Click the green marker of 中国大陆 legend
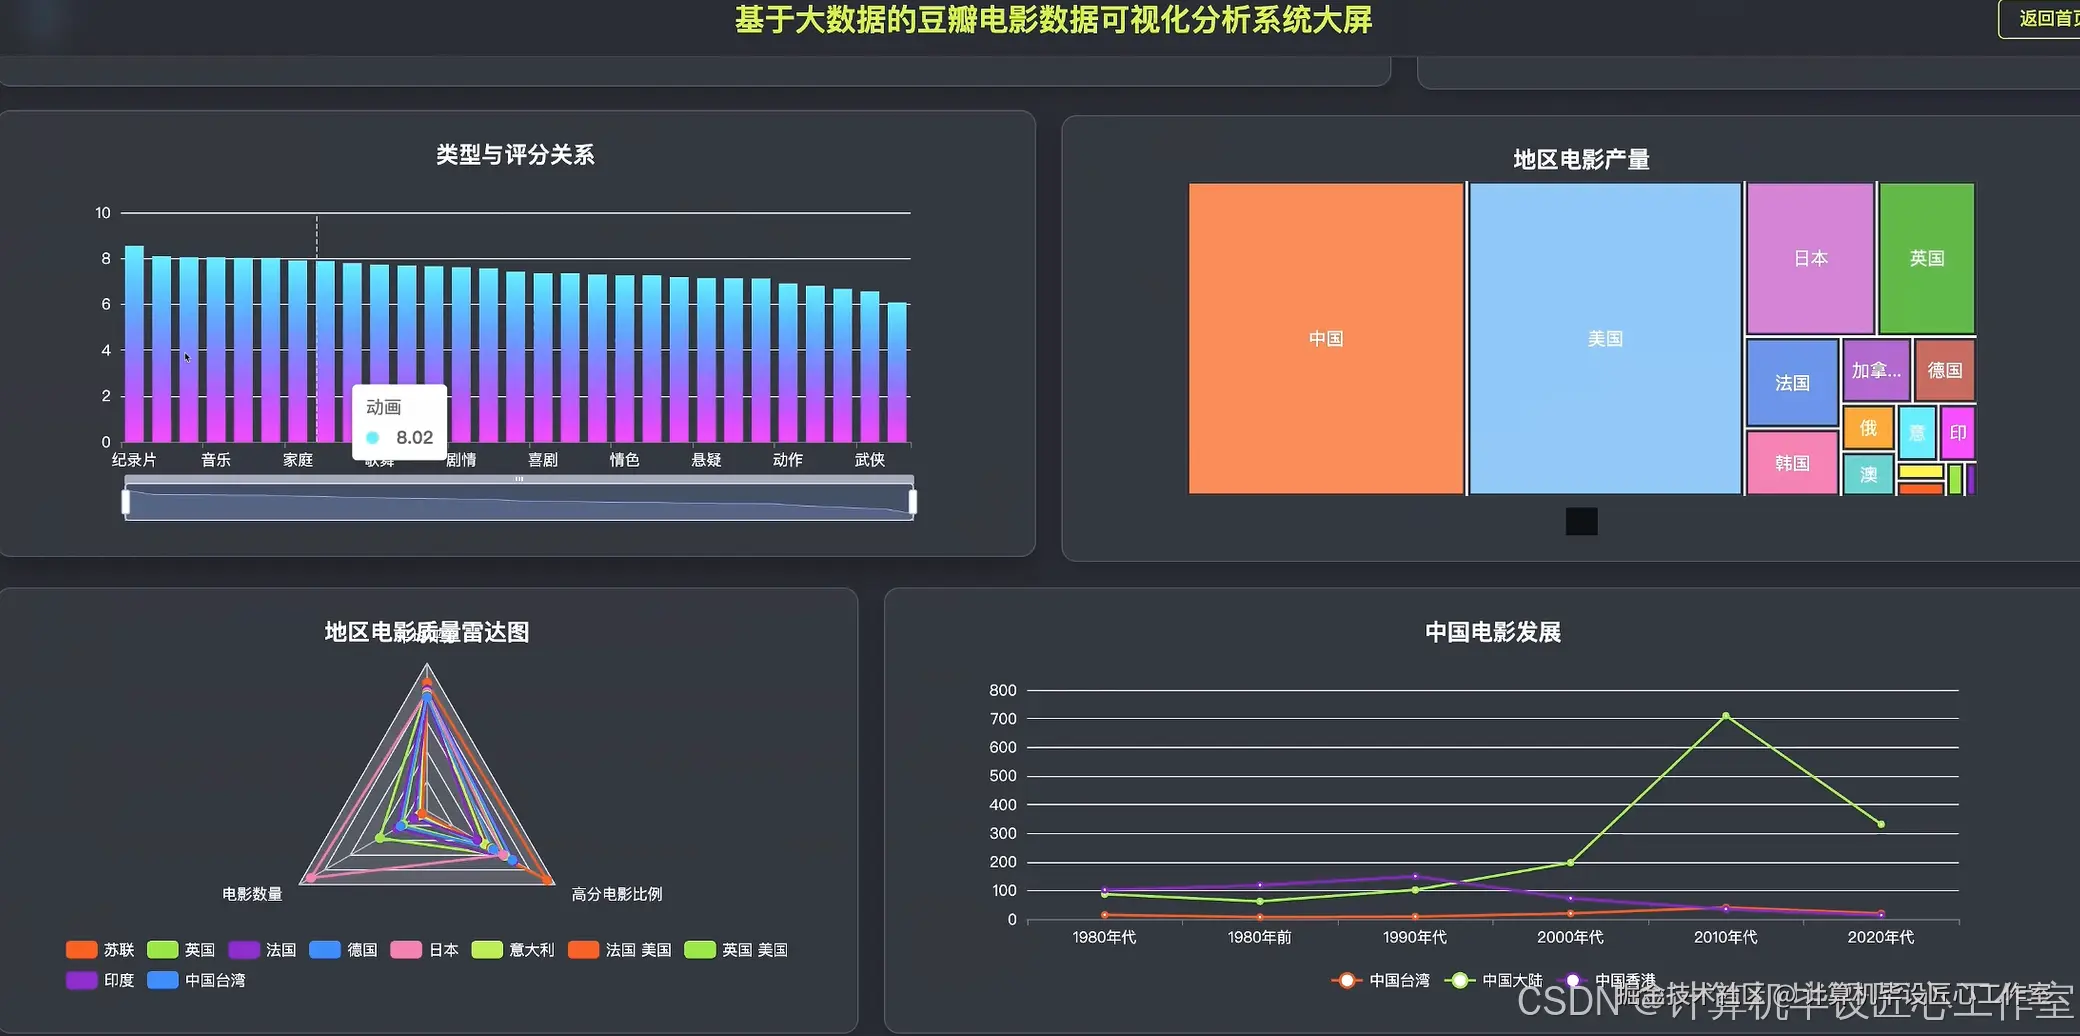 (1460, 980)
